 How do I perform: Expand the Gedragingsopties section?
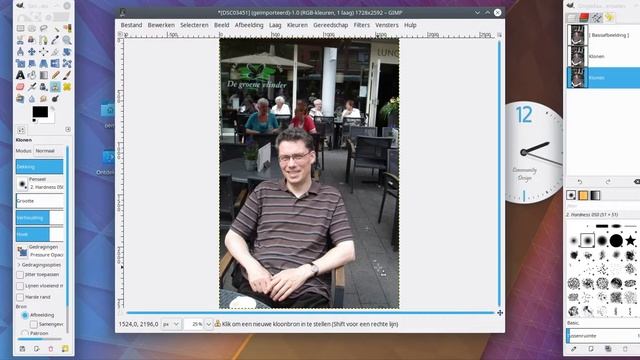click(19, 265)
